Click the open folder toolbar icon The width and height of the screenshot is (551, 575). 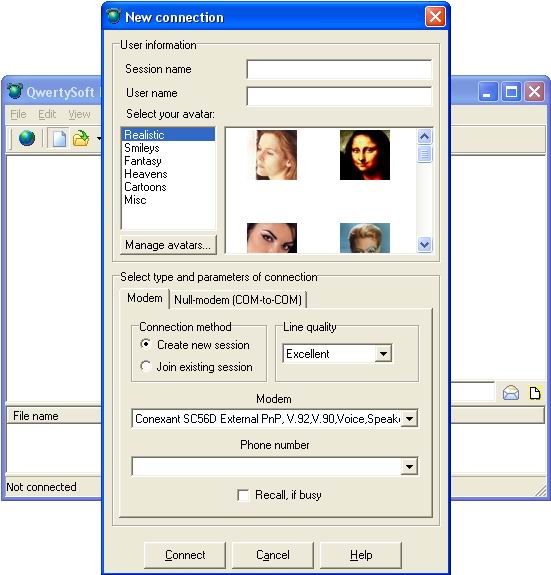pos(81,138)
